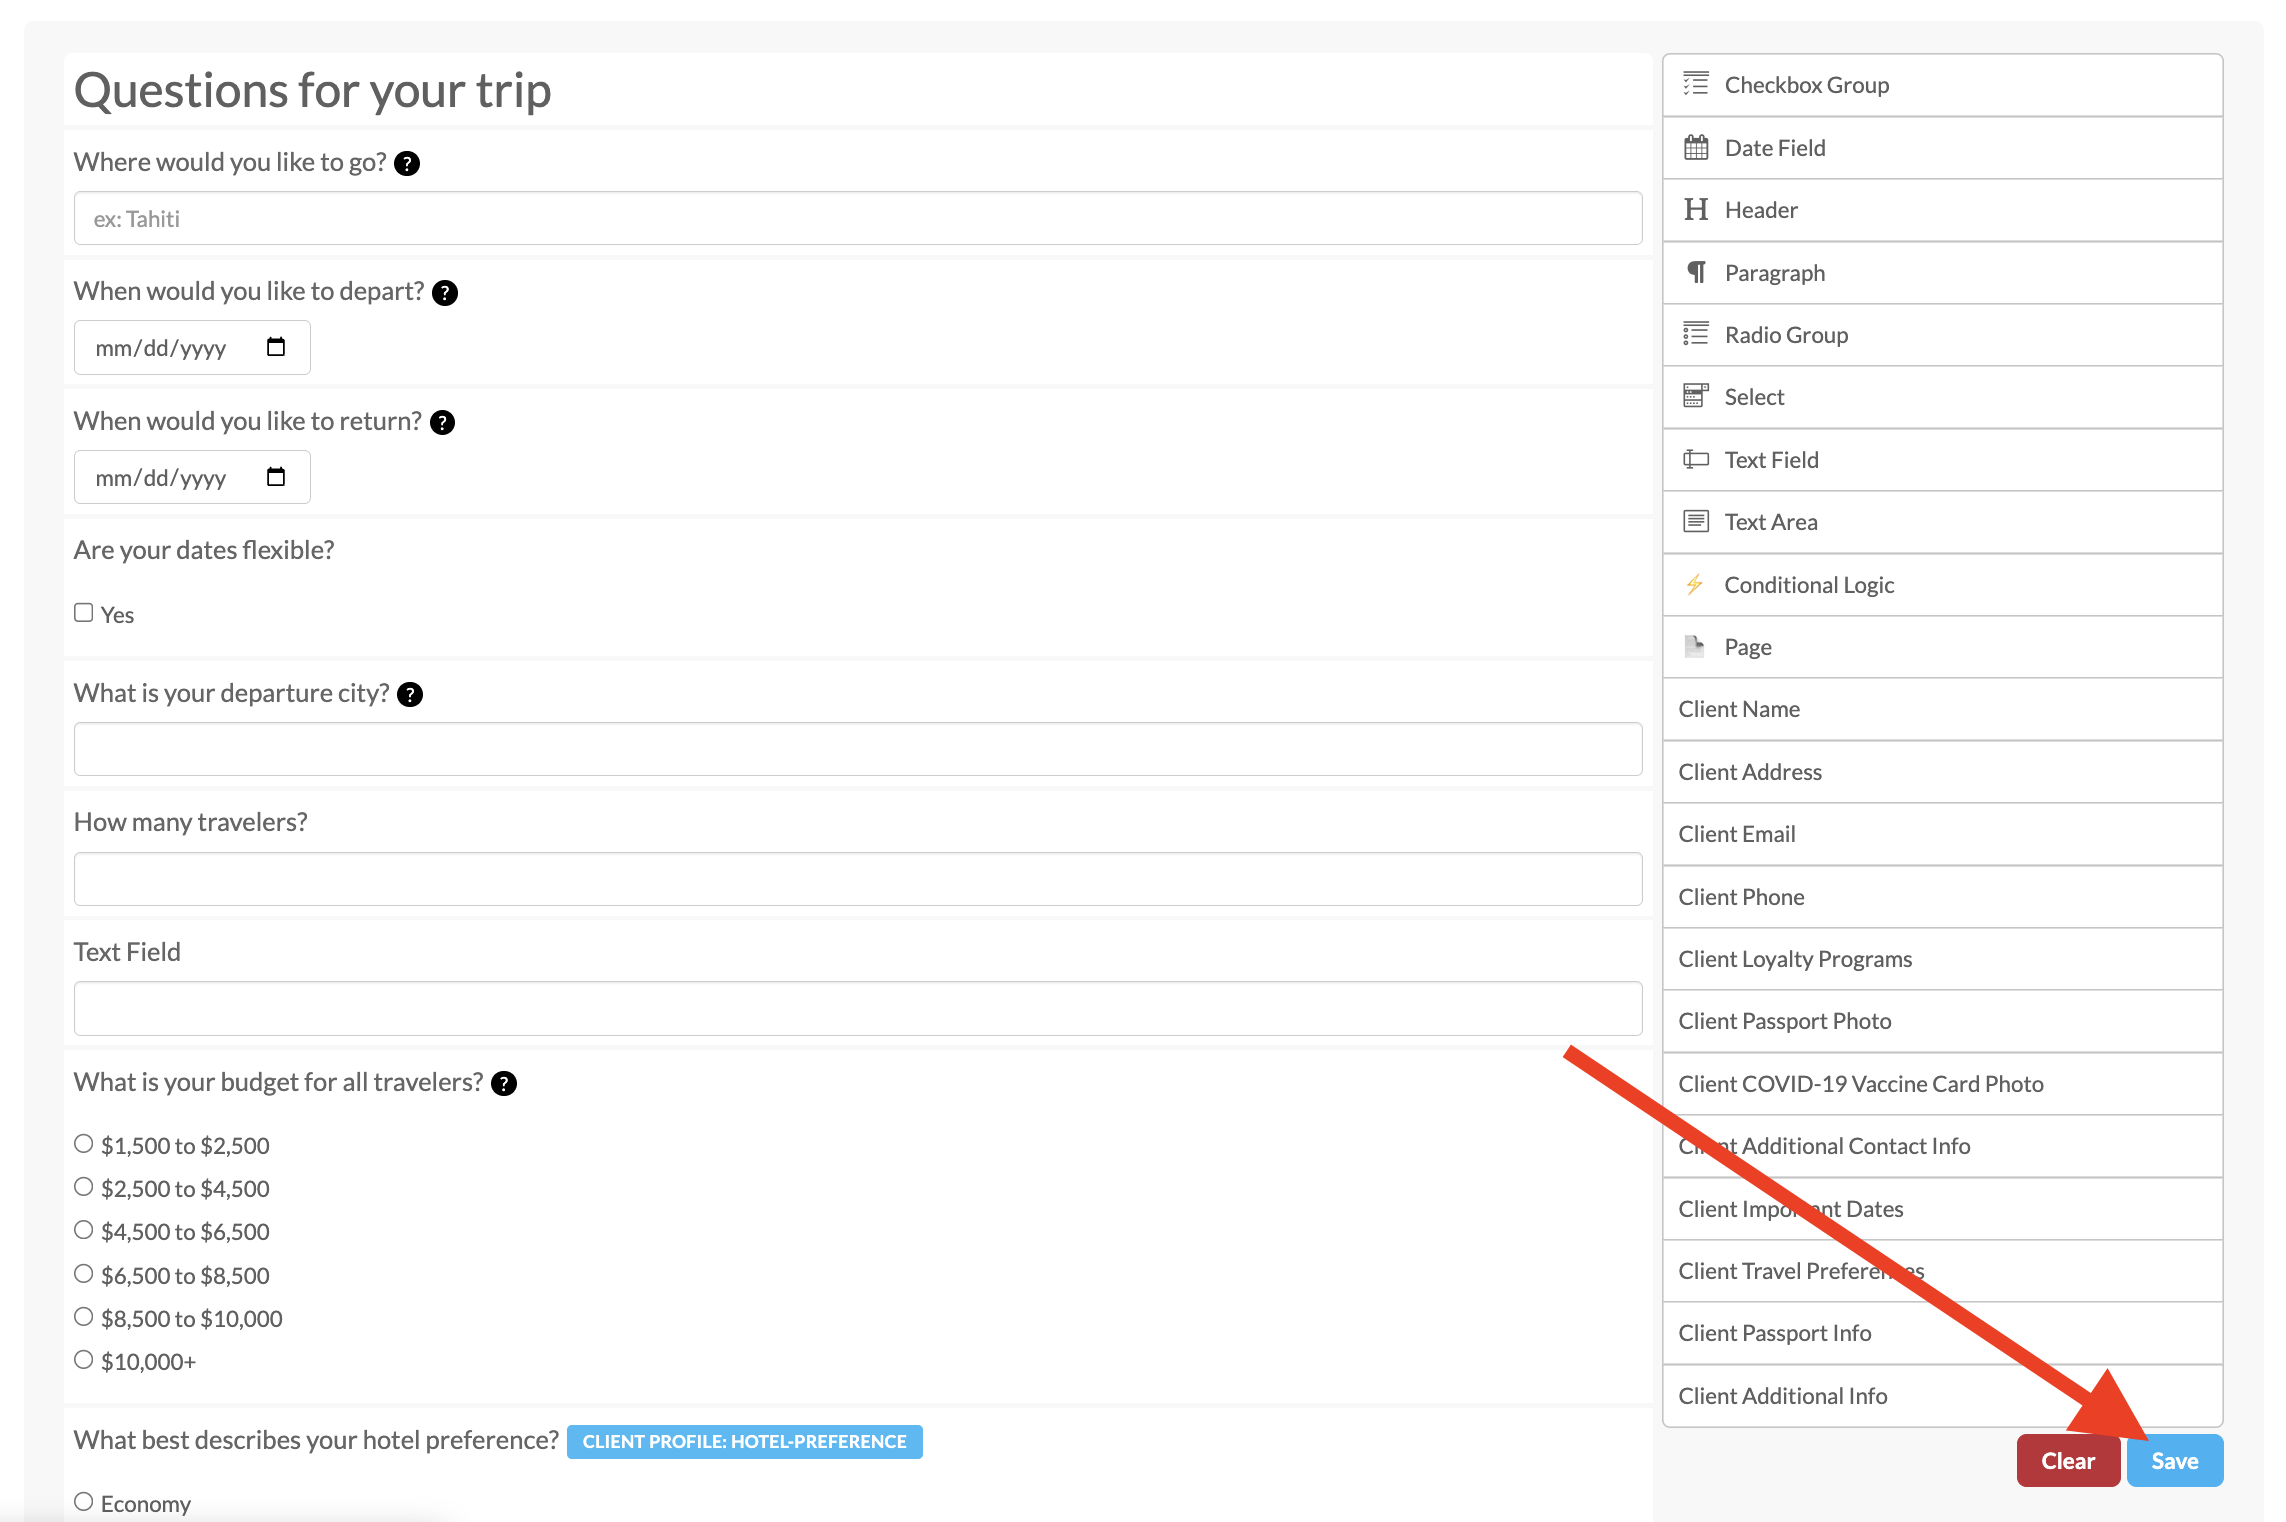The image size is (2286, 1522).
Task: Click the Date Field calendar icon
Action: pos(1695,148)
